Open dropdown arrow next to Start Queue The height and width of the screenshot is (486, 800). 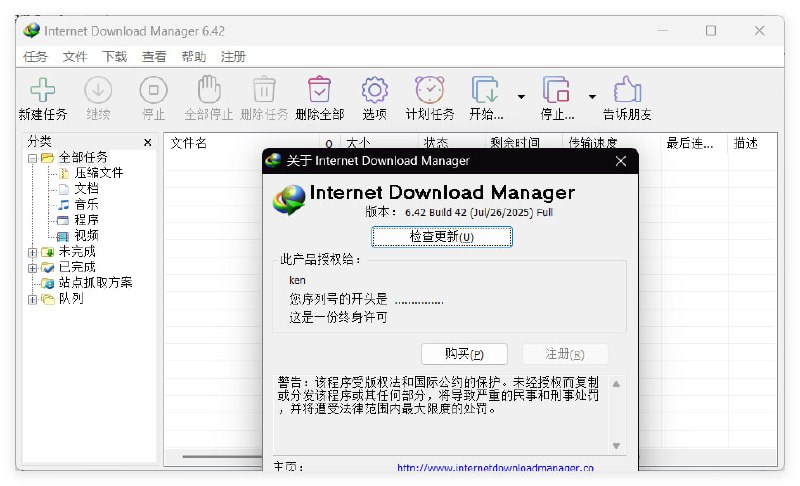pos(521,96)
